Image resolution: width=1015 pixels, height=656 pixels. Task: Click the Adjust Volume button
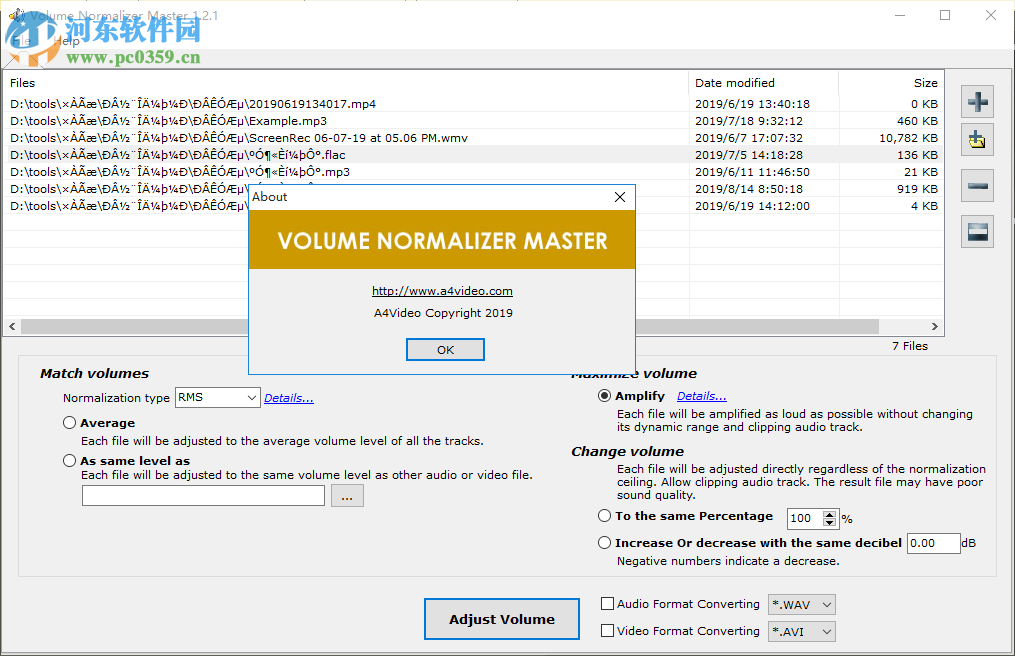(x=501, y=618)
